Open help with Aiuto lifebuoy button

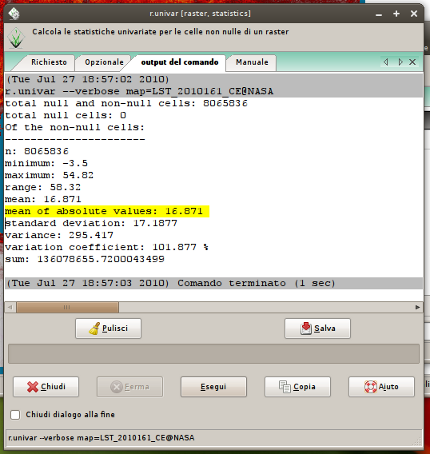381,387
